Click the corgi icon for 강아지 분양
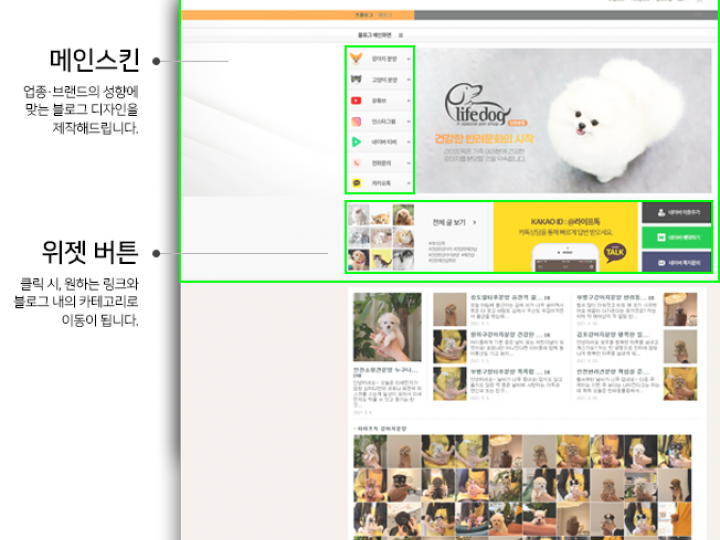The width and height of the screenshot is (720, 540). pyautogui.click(x=356, y=59)
